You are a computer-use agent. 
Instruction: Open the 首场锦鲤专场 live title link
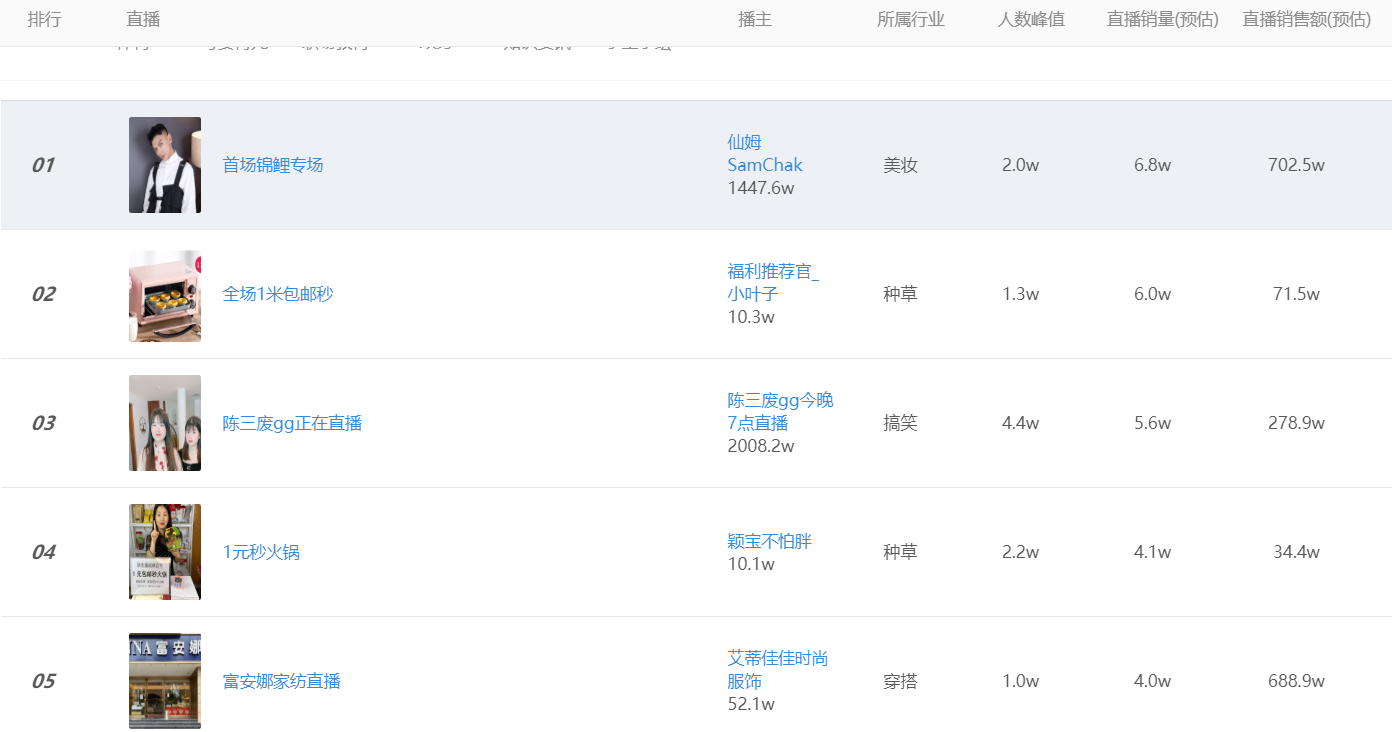click(x=273, y=165)
